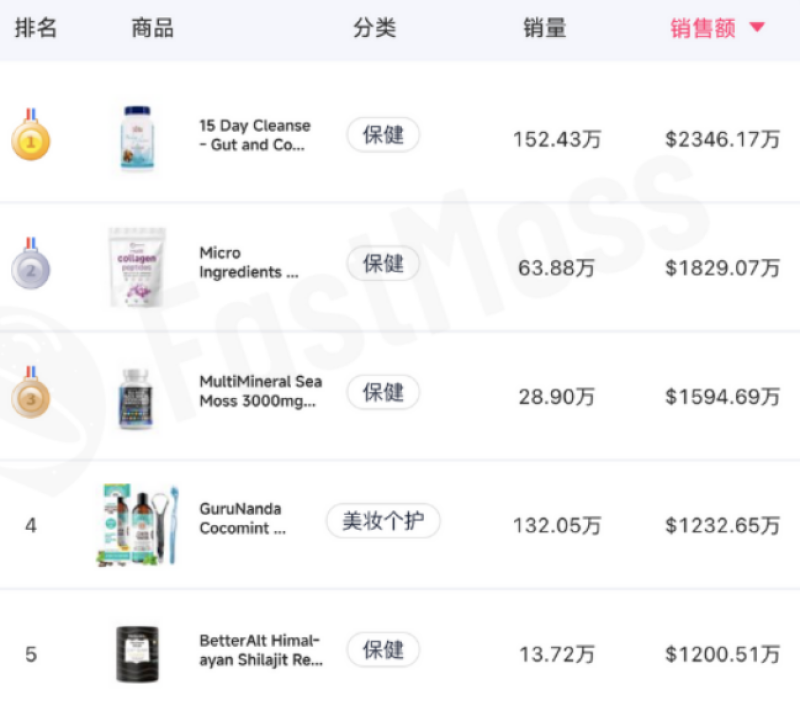
Task: Click the 分类 column header
Action: click(375, 28)
